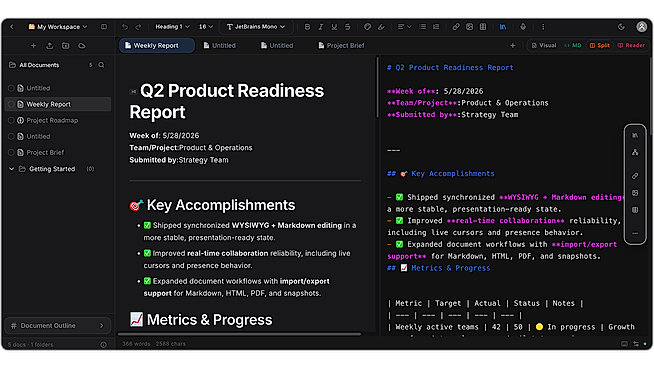Viewport: 654px width, 368px height.
Task: Click the visual editor's vertical scrollbar
Action: [x=377, y=87]
